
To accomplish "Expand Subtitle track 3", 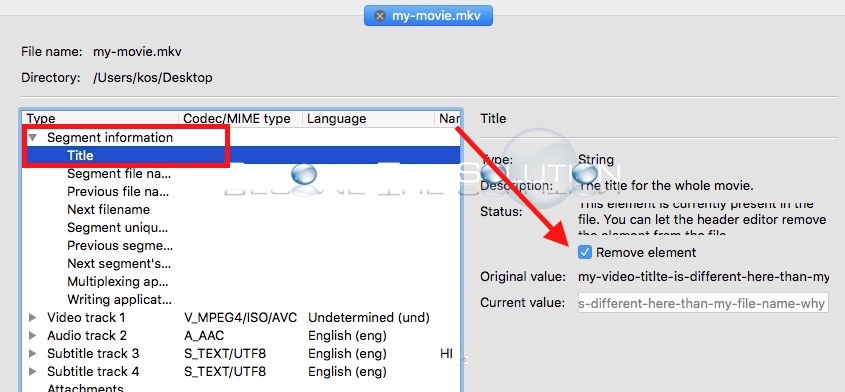I will [x=33, y=354].
